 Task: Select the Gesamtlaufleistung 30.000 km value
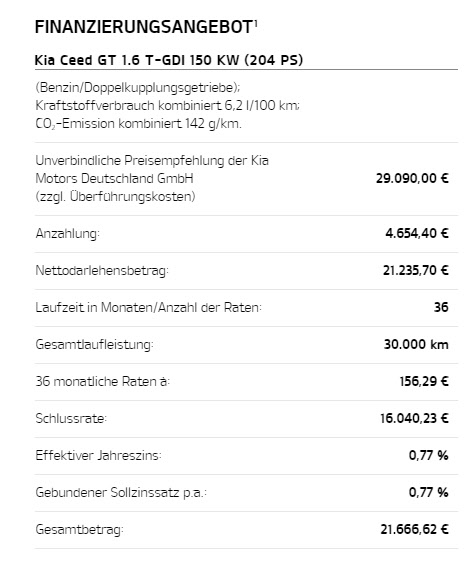tap(416, 344)
